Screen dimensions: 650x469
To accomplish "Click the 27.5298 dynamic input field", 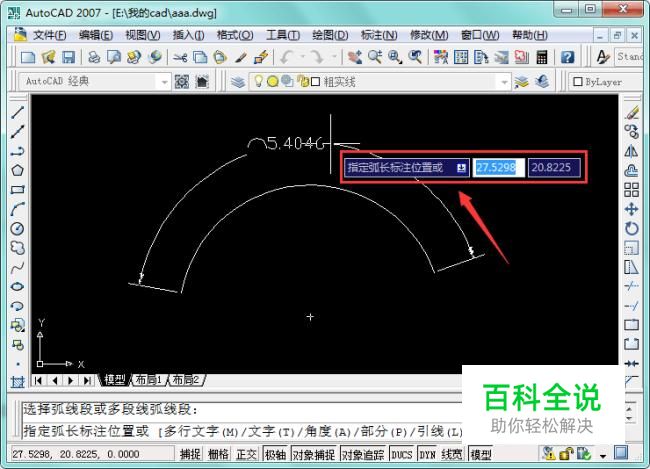I will click(x=498, y=168).
